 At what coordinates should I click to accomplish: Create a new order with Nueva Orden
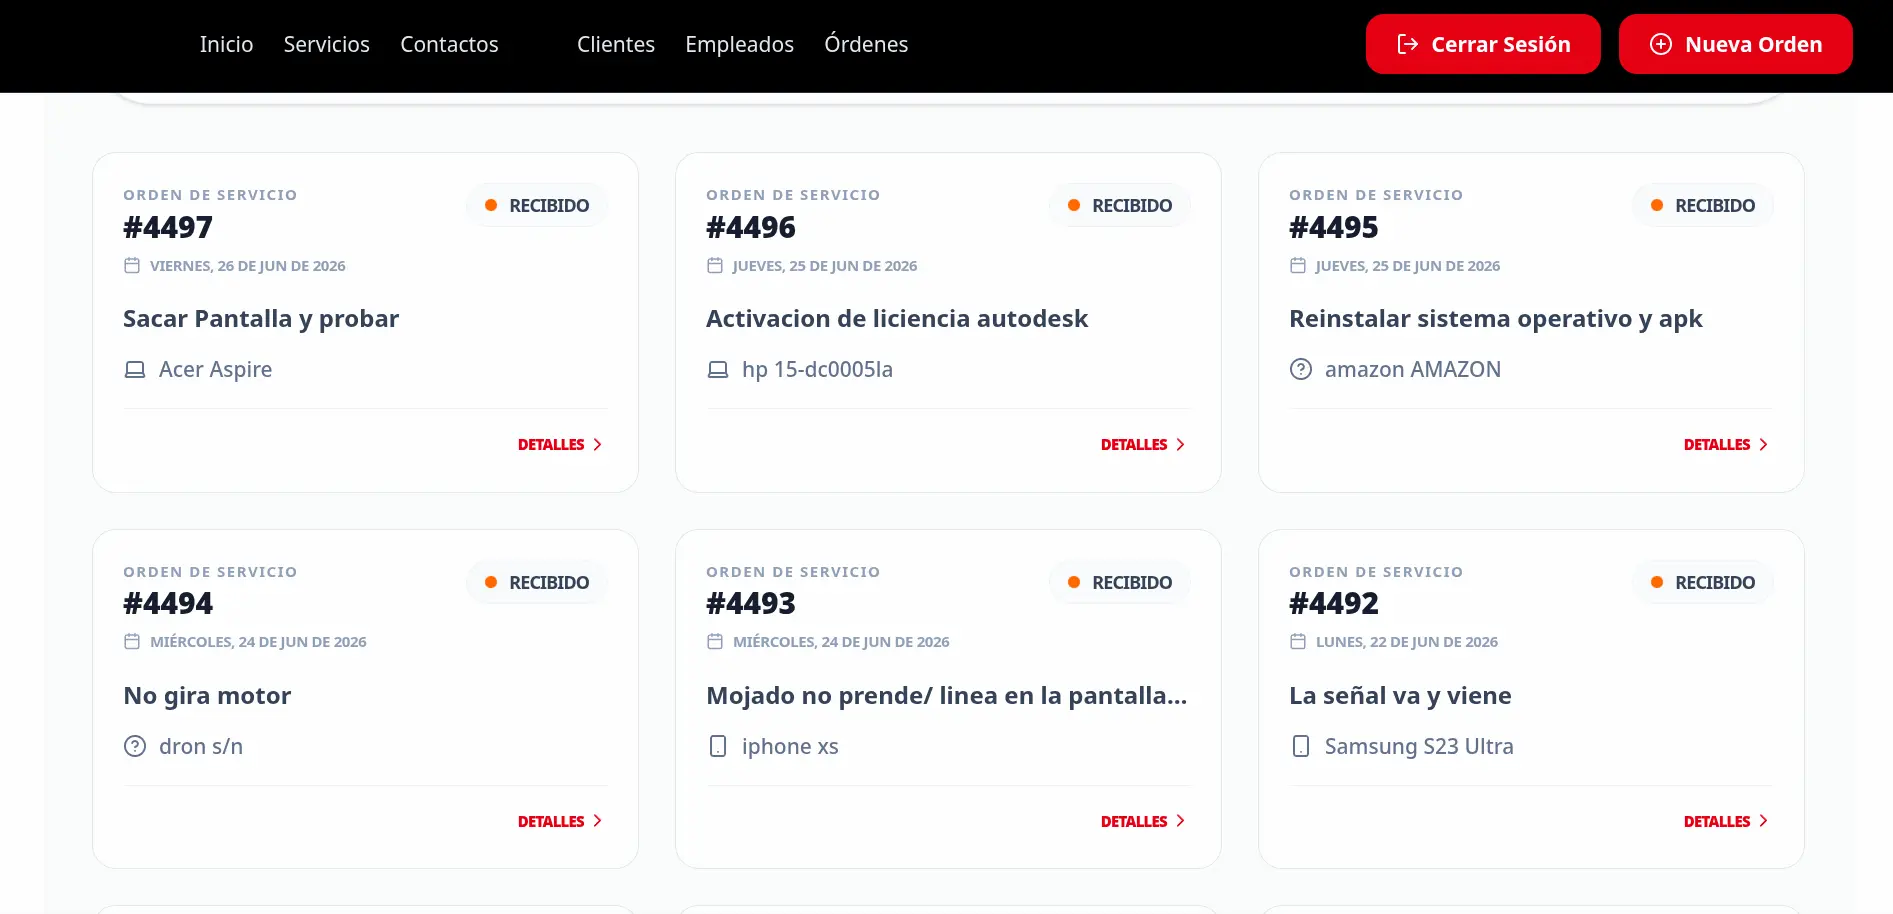(x=1736, y=44)
